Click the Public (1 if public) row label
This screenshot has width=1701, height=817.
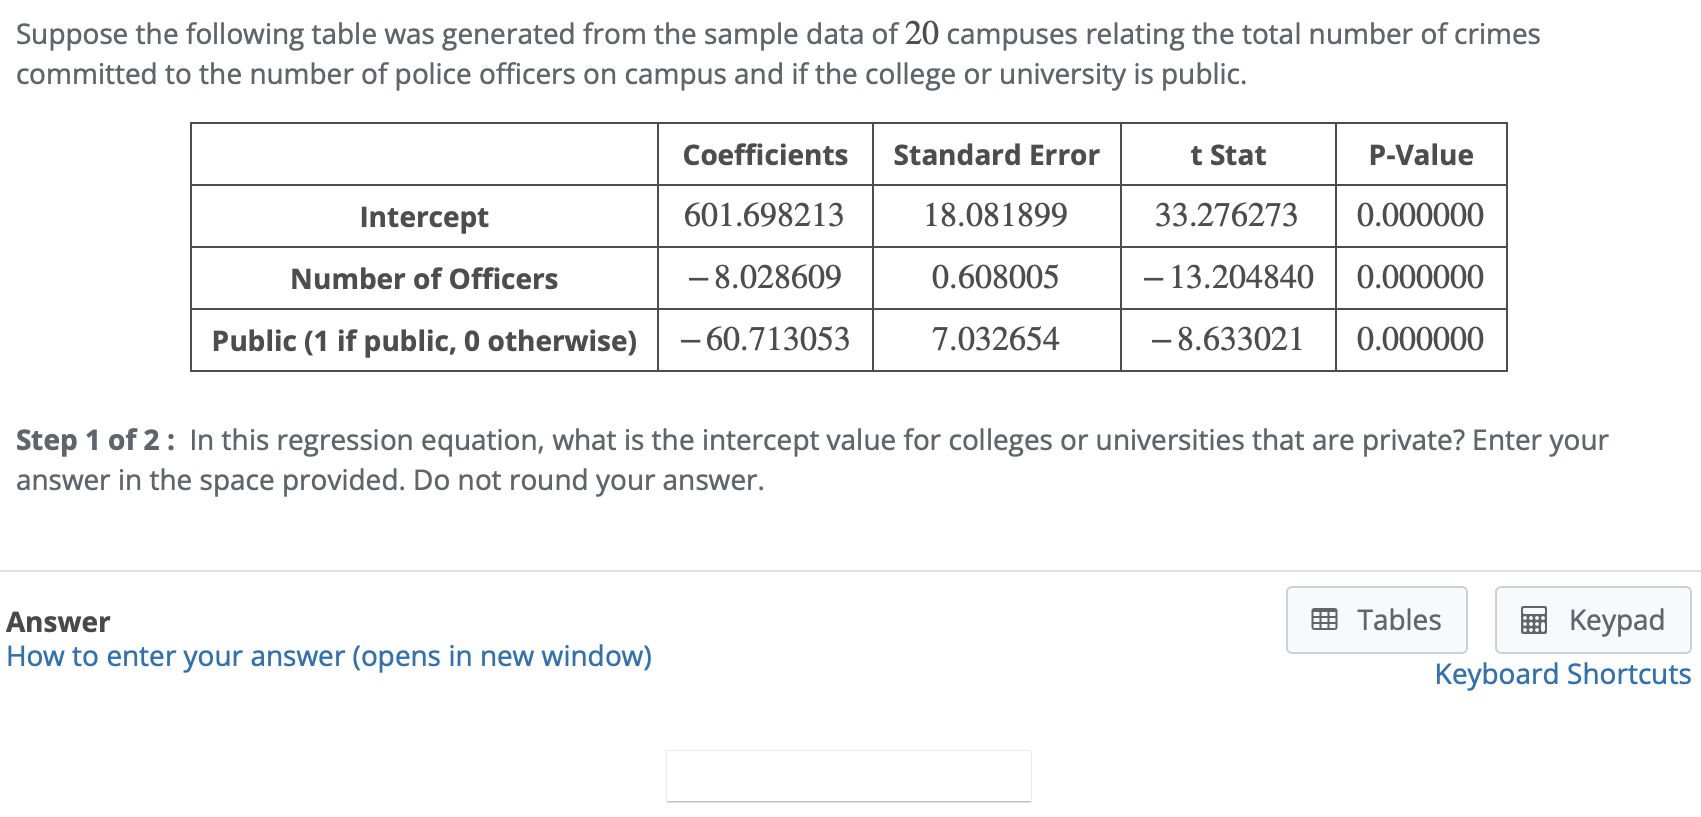click(424, 341)
